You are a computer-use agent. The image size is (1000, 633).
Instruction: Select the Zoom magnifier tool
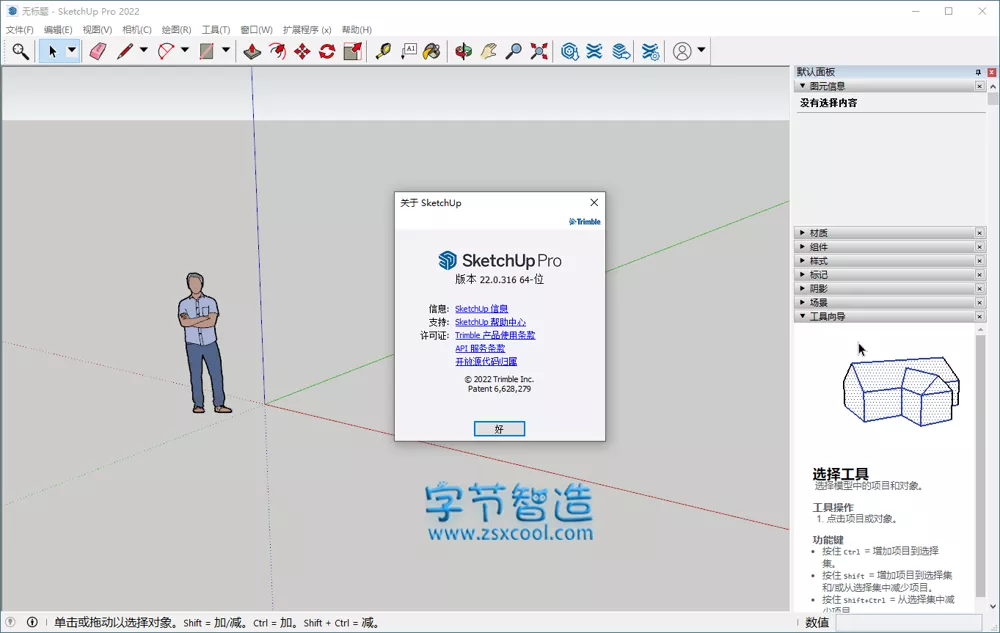(x=513, y=51)
